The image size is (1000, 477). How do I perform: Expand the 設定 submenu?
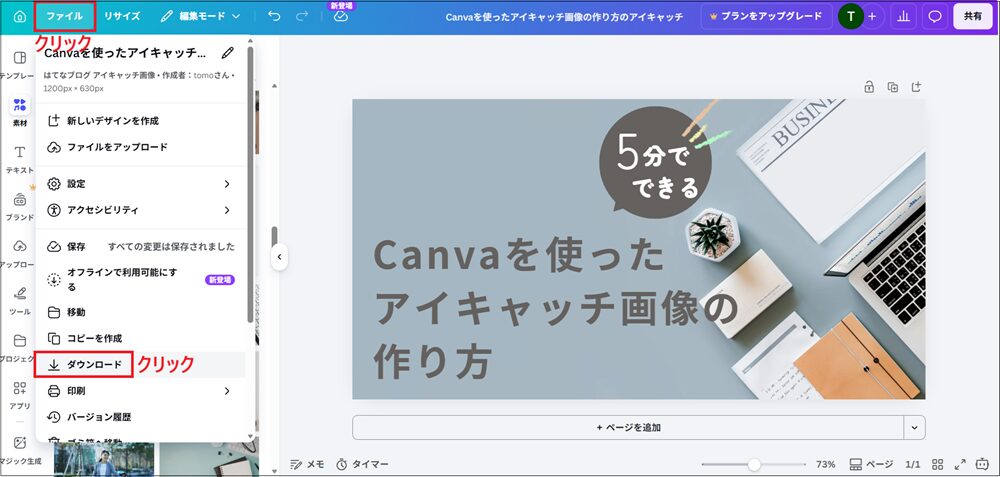140,184
